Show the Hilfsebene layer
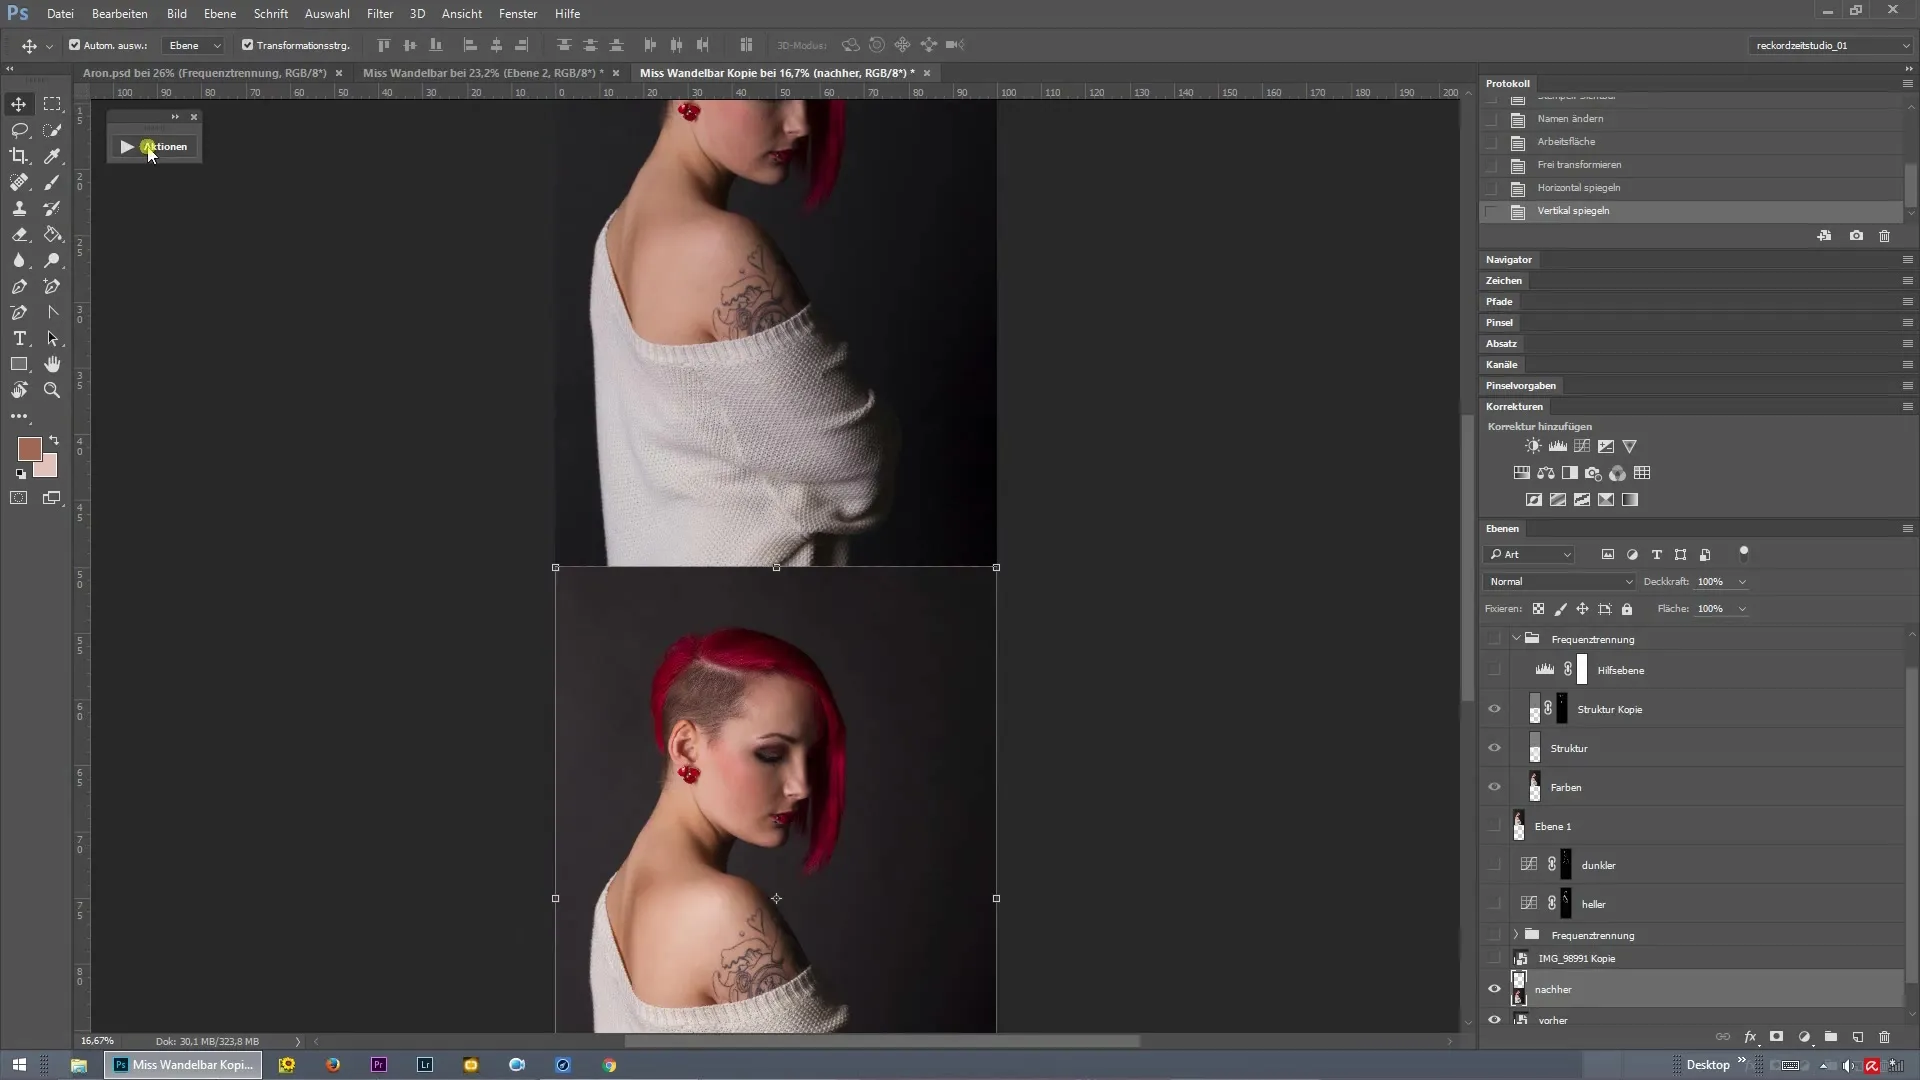The width and height of the screenshot is (1920, 1080). click(1494, 670)
